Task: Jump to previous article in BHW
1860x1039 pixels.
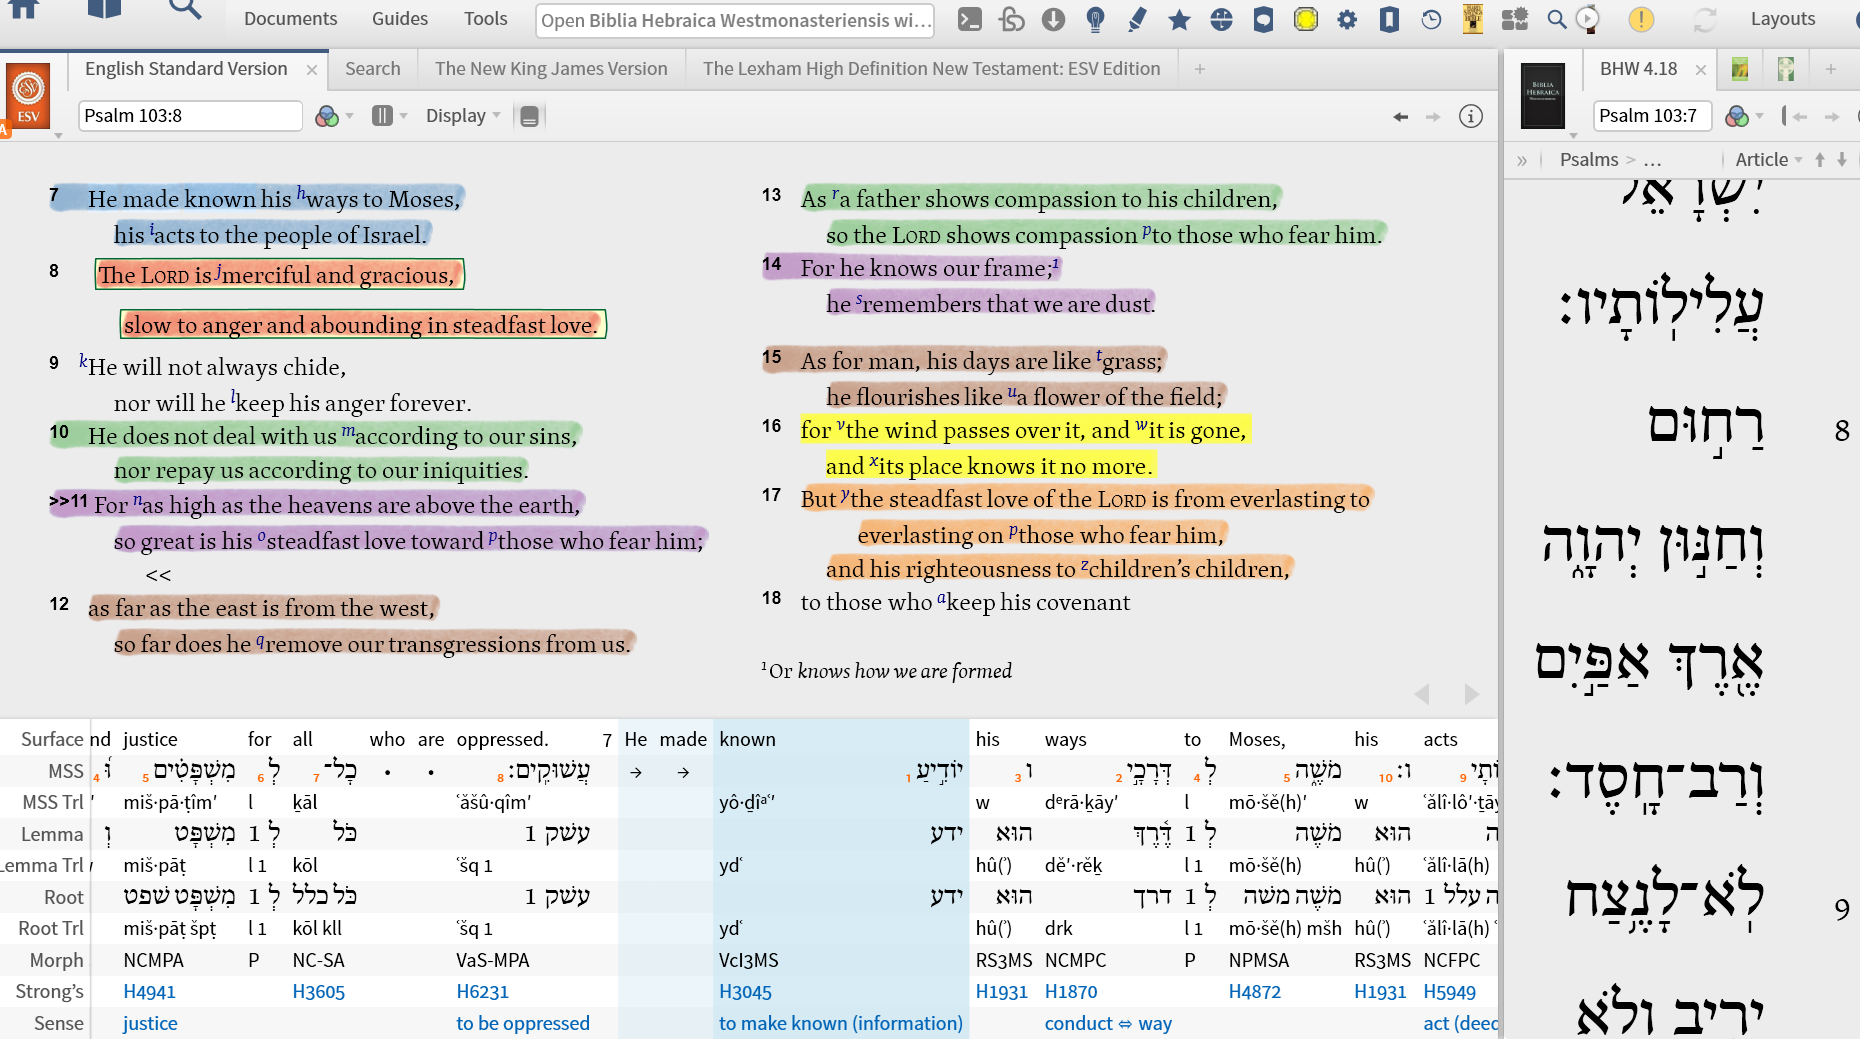Action: [1820, 160]
